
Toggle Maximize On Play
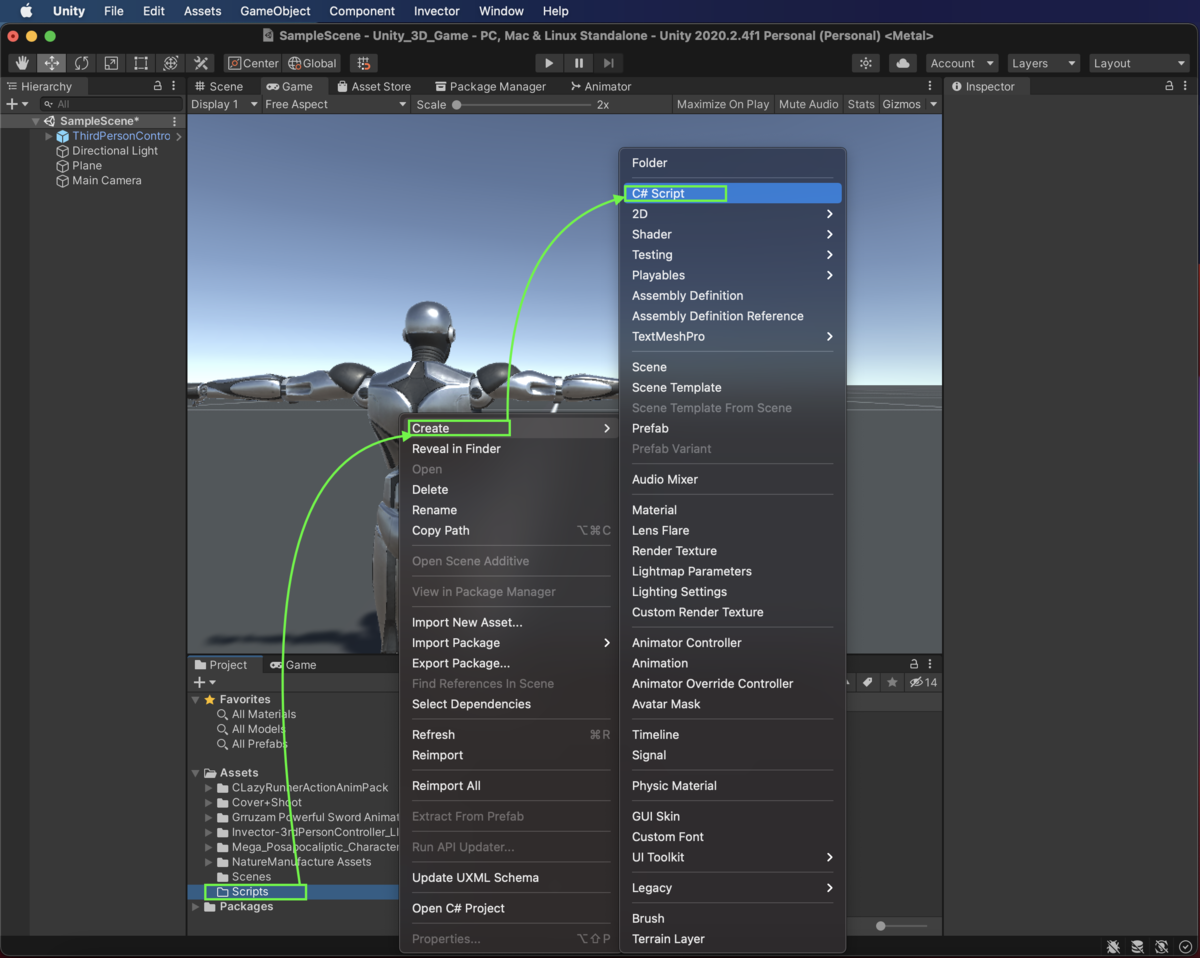[x=723, y=104]
